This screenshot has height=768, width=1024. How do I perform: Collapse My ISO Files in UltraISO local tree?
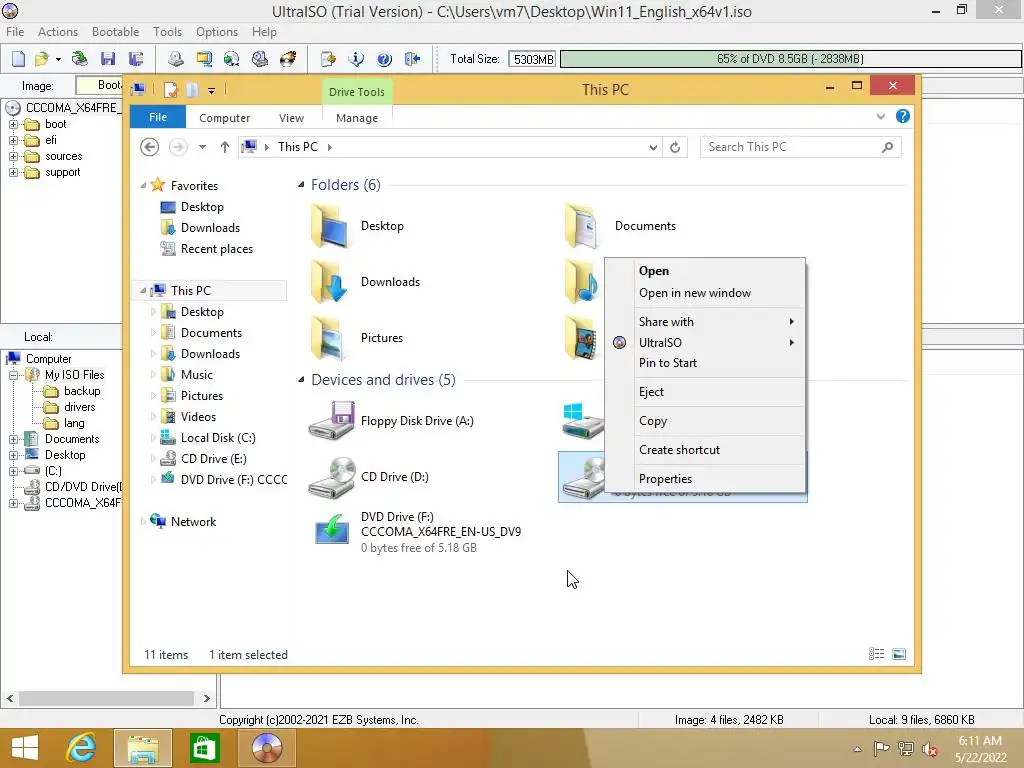click(x=13, y=375)
